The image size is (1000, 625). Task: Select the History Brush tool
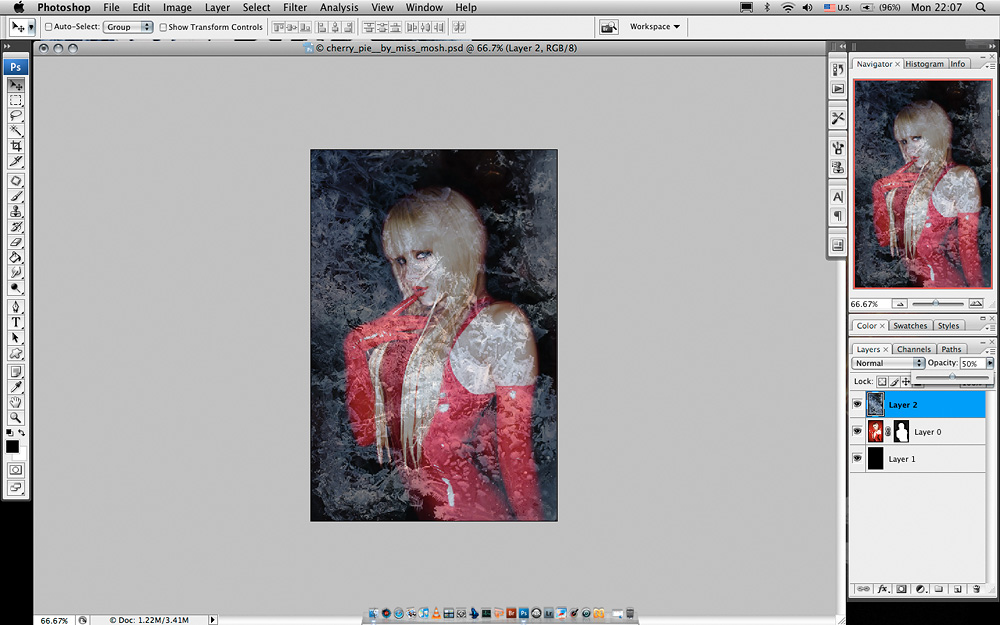pyautogui.click(x=16, y=227)
